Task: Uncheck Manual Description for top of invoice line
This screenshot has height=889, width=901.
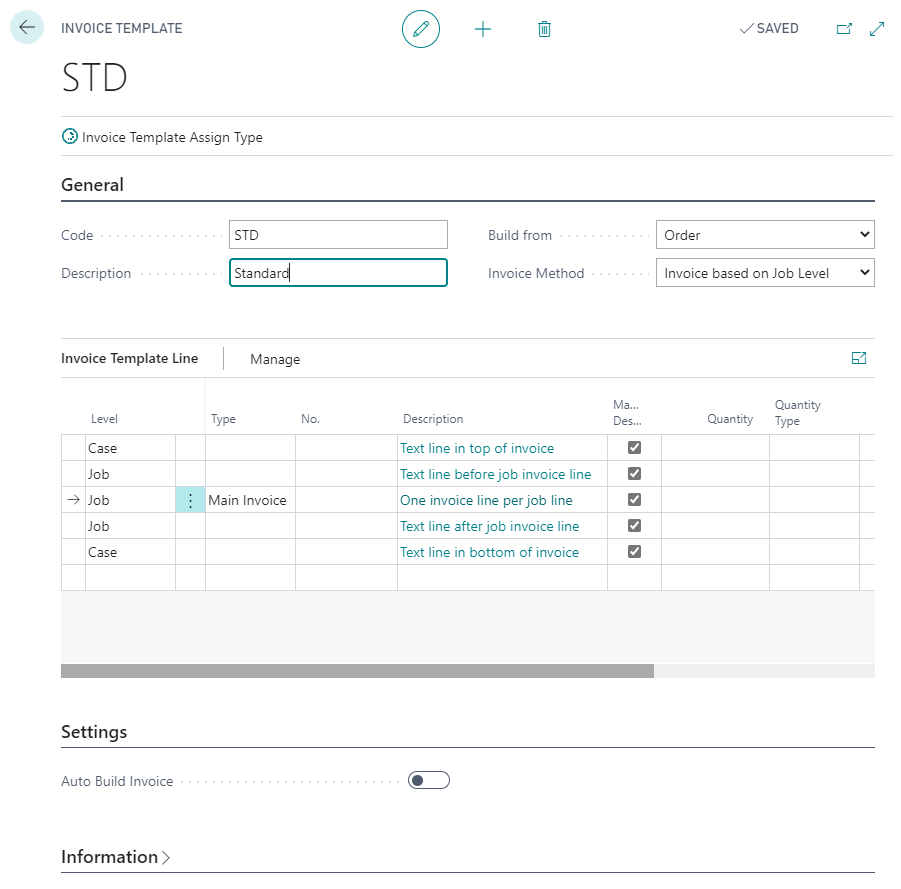Action: click(x=634, y=448)
